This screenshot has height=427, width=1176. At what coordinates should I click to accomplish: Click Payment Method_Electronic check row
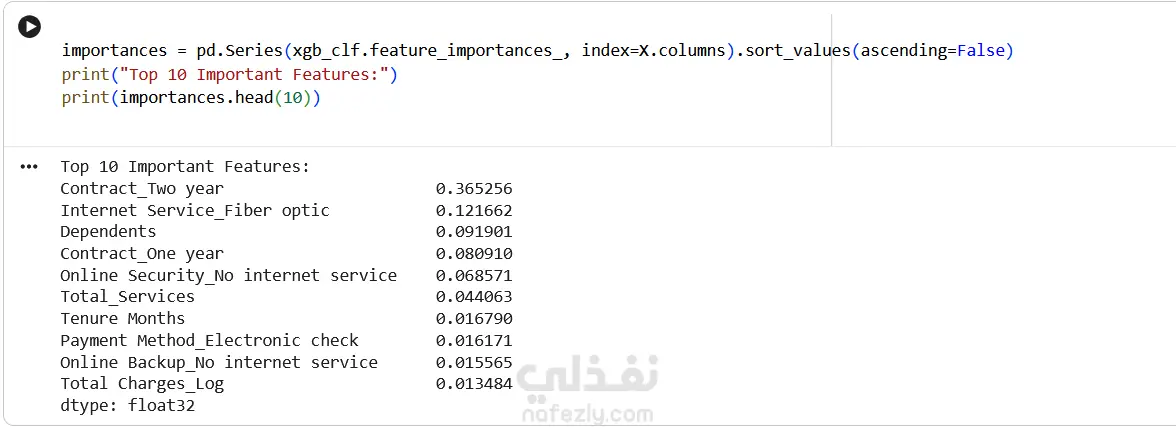[x=209, y=340]
